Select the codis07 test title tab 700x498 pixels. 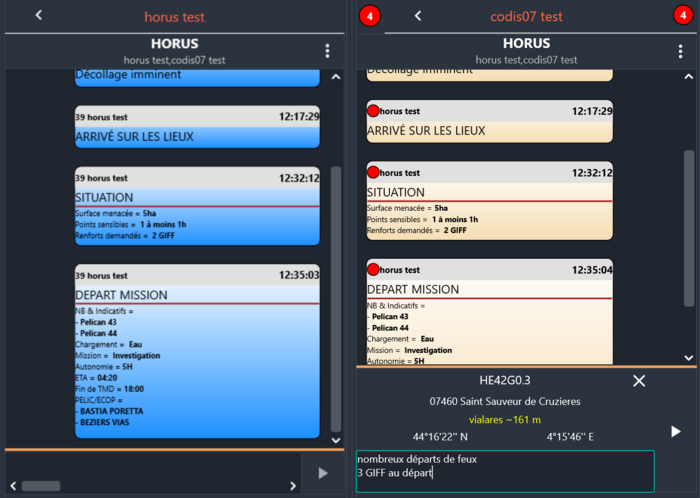pyautogui.click(x=526, y=16)
